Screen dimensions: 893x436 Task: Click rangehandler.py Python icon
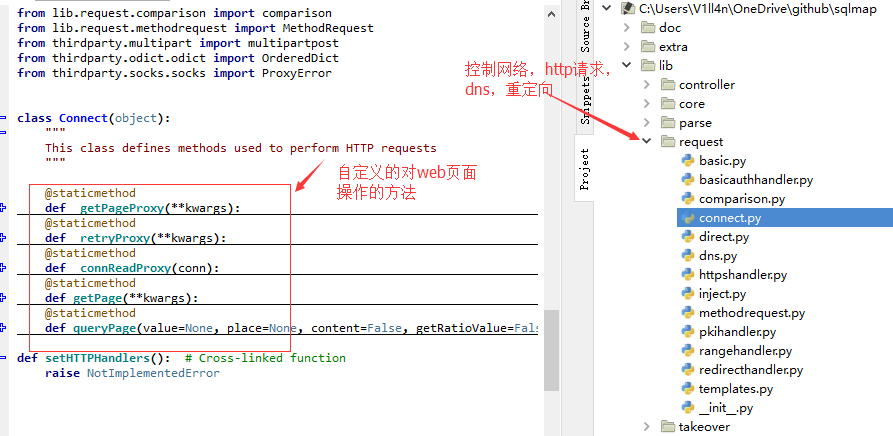(x=689, y=351)
